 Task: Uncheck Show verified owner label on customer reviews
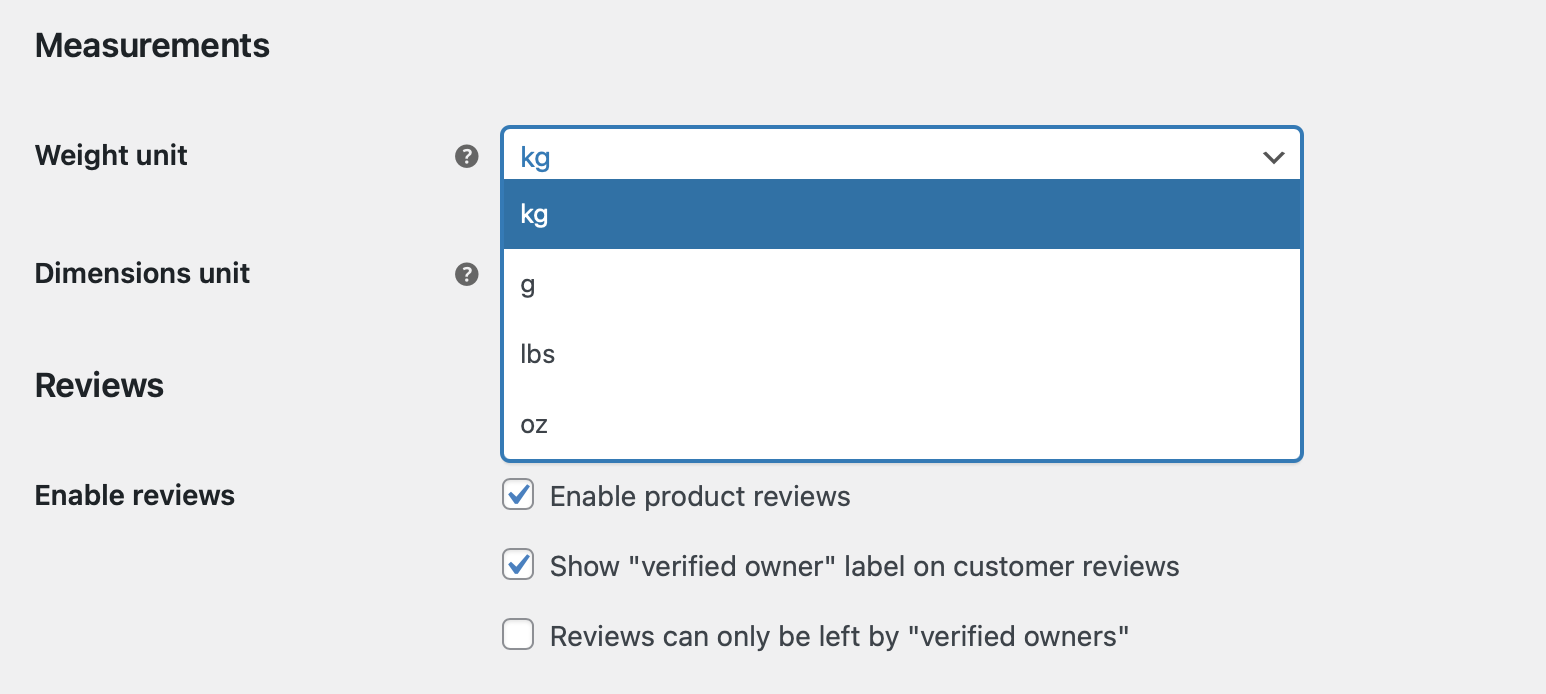[x=517, y=565]
